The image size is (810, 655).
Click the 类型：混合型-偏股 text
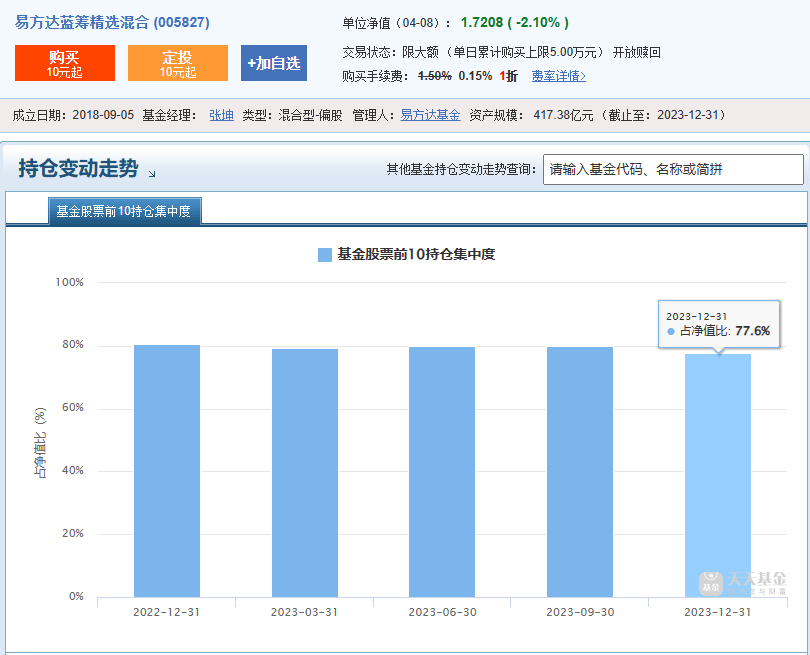coord(292,115)
